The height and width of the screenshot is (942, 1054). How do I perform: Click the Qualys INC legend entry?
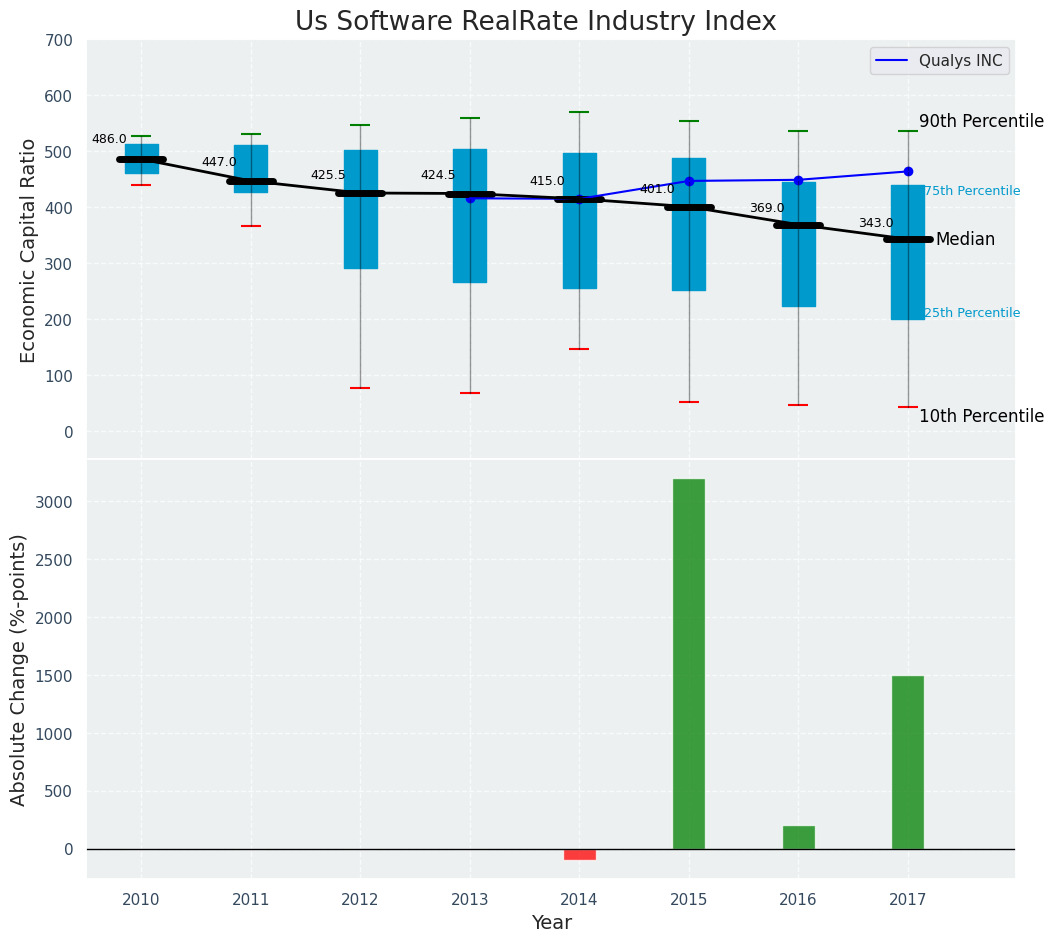tap(940, 61)
